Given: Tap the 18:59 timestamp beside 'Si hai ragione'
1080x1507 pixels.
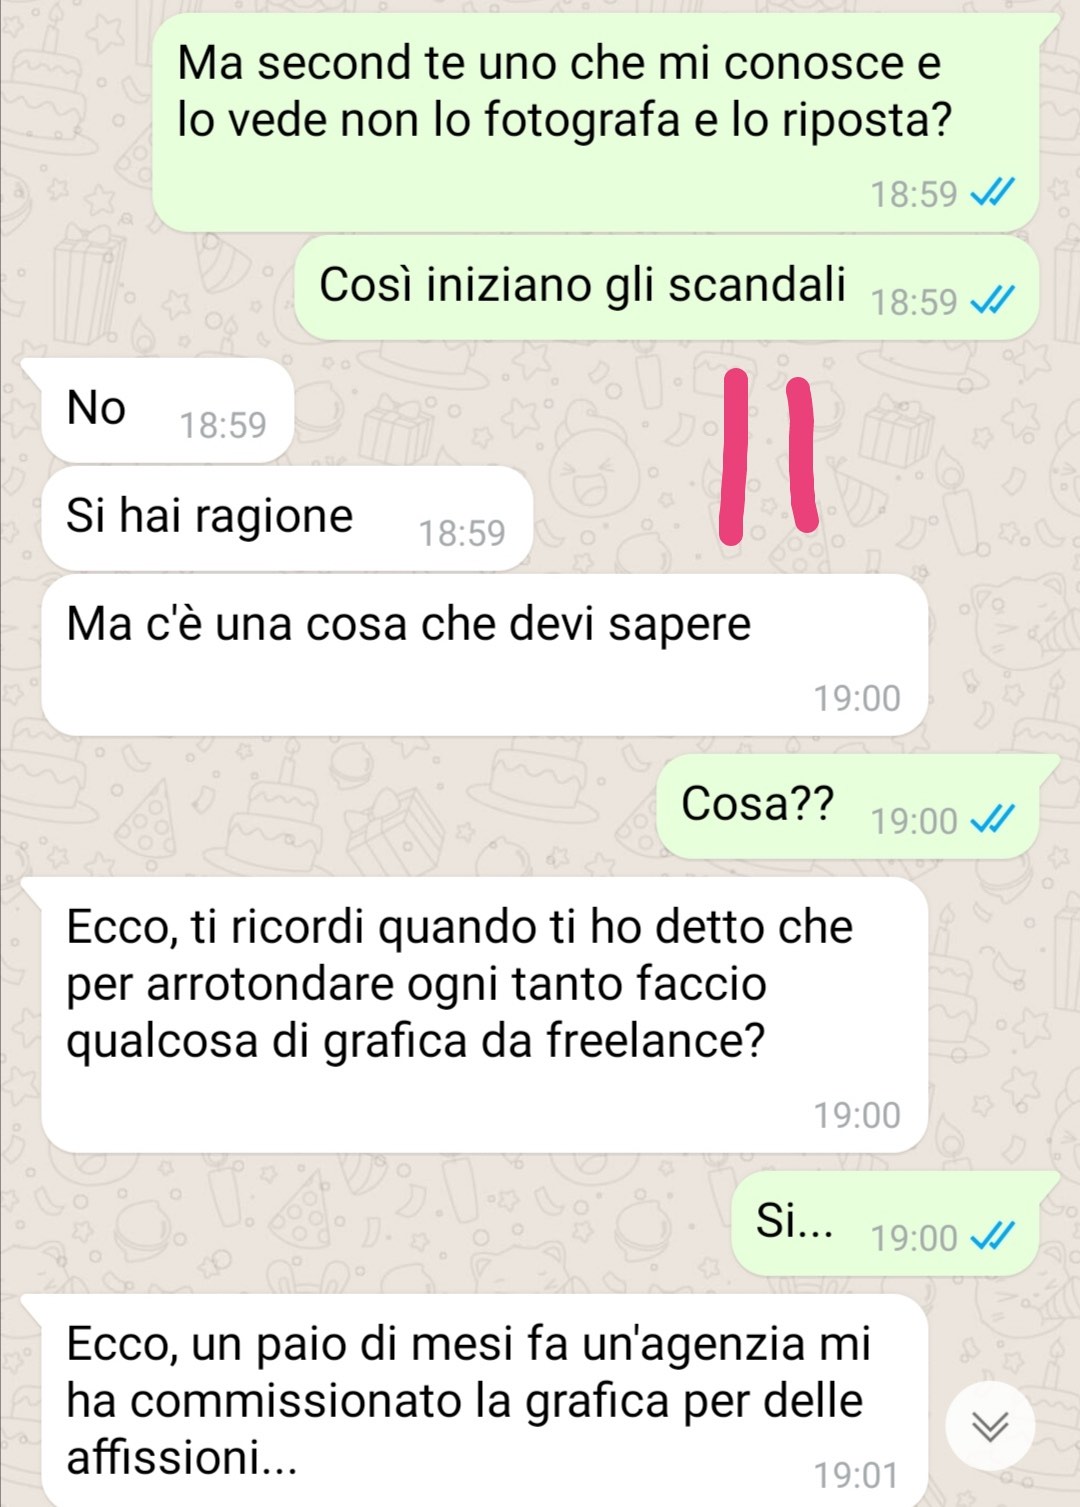Looking at the screenshot, I should click(462, 534).
